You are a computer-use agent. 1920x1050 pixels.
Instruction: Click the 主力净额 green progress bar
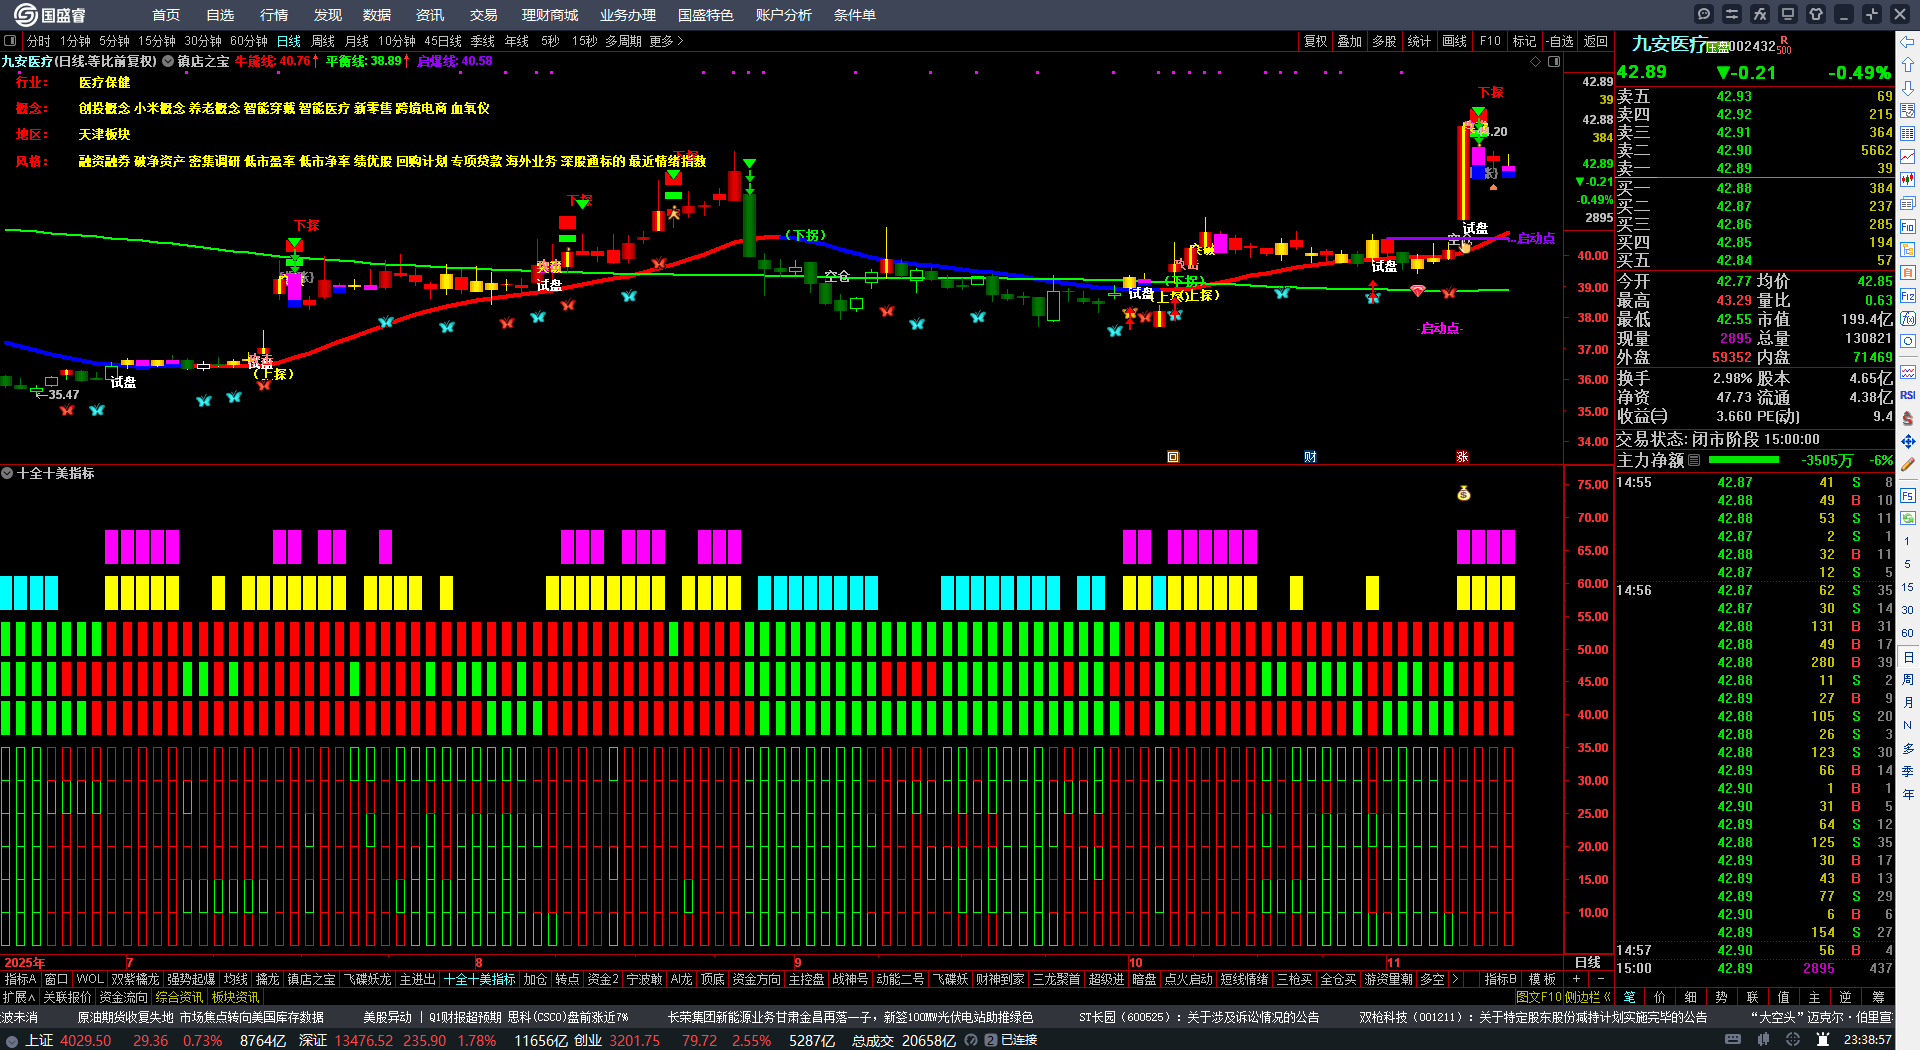coord(1744,460)
